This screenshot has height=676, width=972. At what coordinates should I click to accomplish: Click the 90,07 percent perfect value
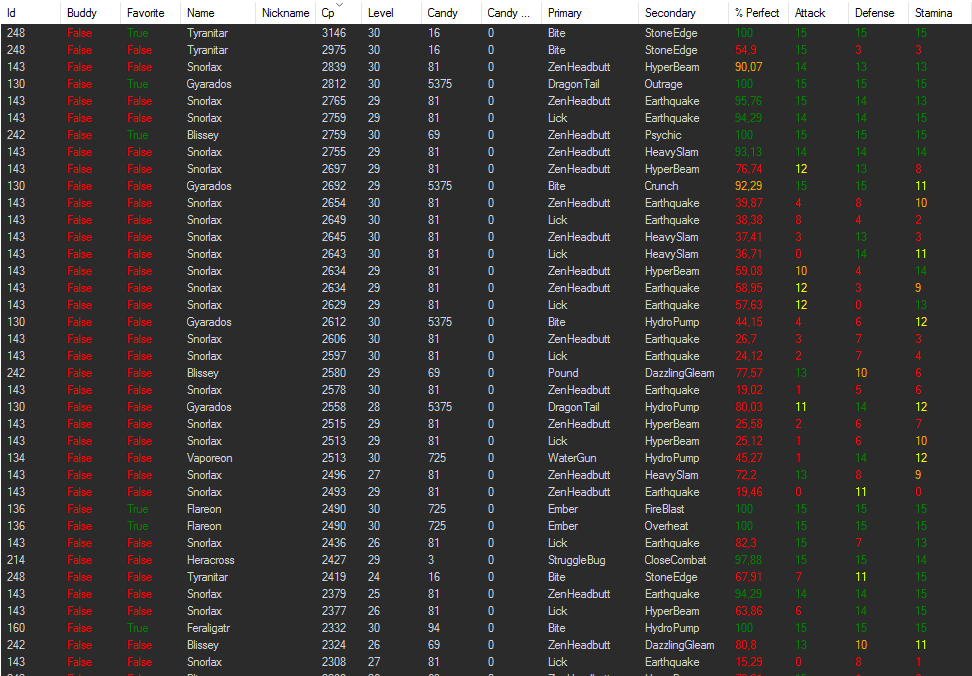[x=749, y=67]
